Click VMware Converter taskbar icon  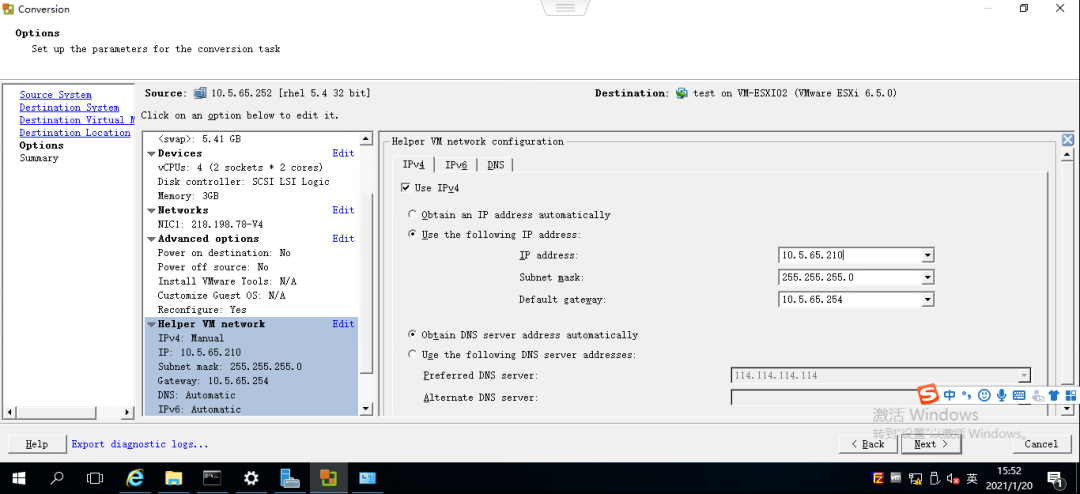click(329, 478)
